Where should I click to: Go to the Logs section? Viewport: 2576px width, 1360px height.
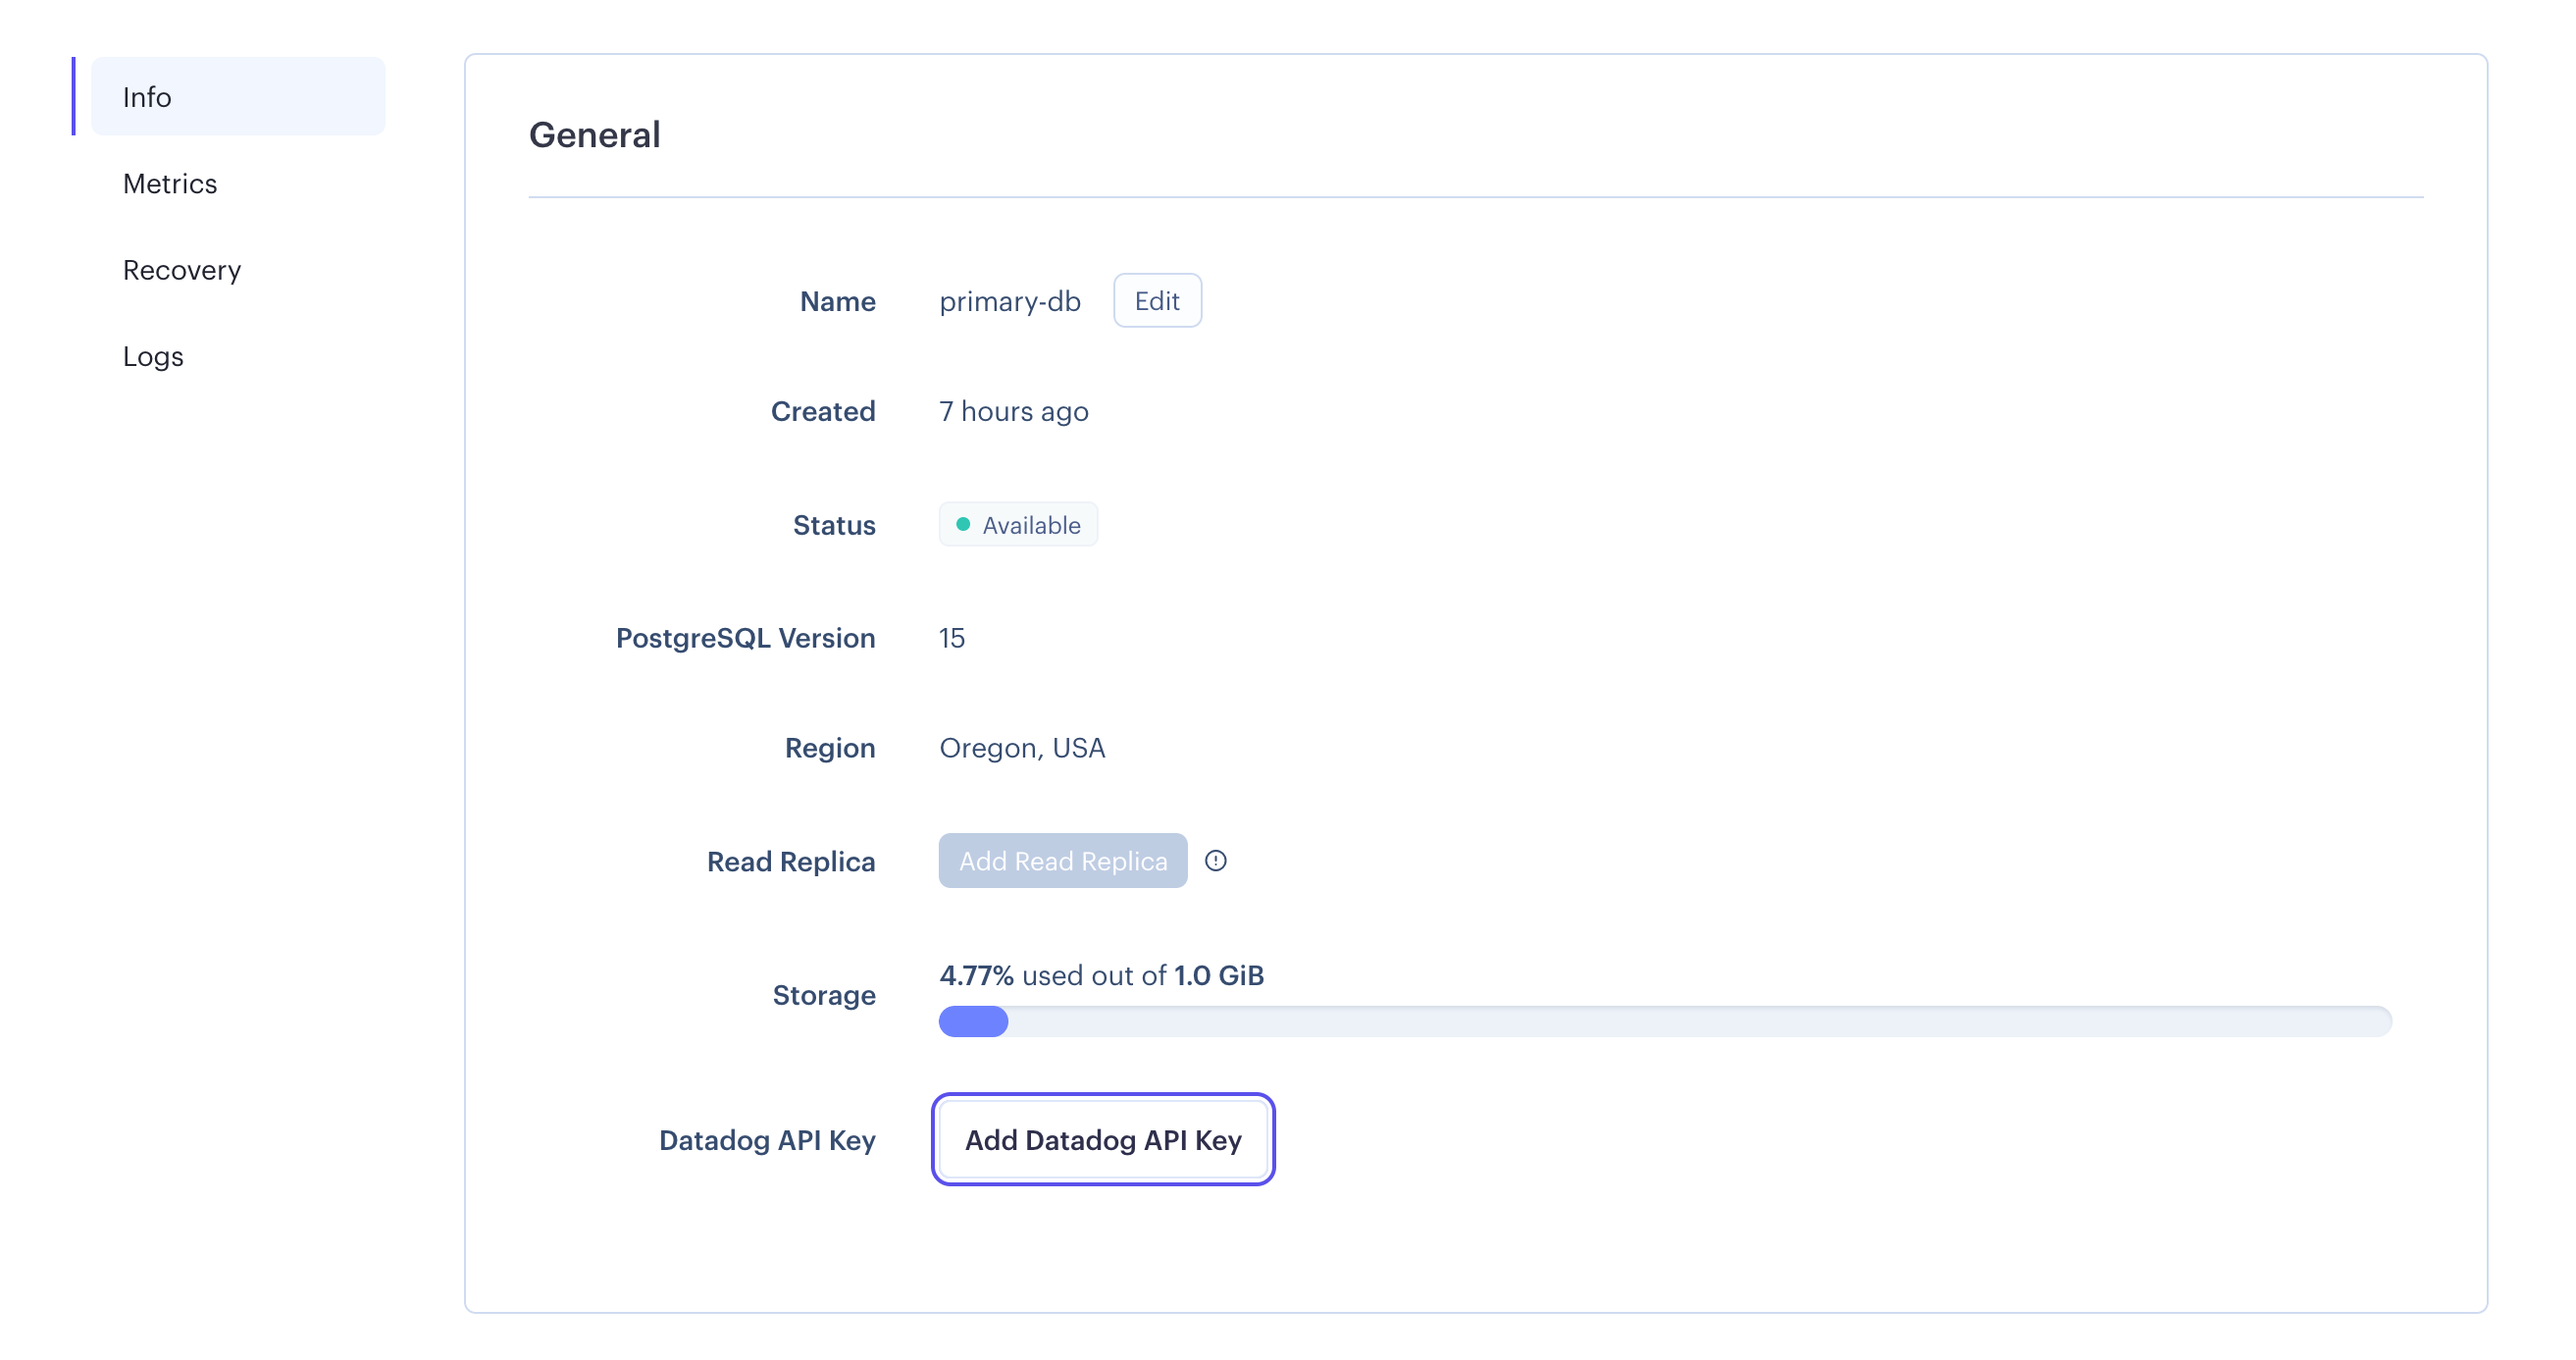click(153, 356)
